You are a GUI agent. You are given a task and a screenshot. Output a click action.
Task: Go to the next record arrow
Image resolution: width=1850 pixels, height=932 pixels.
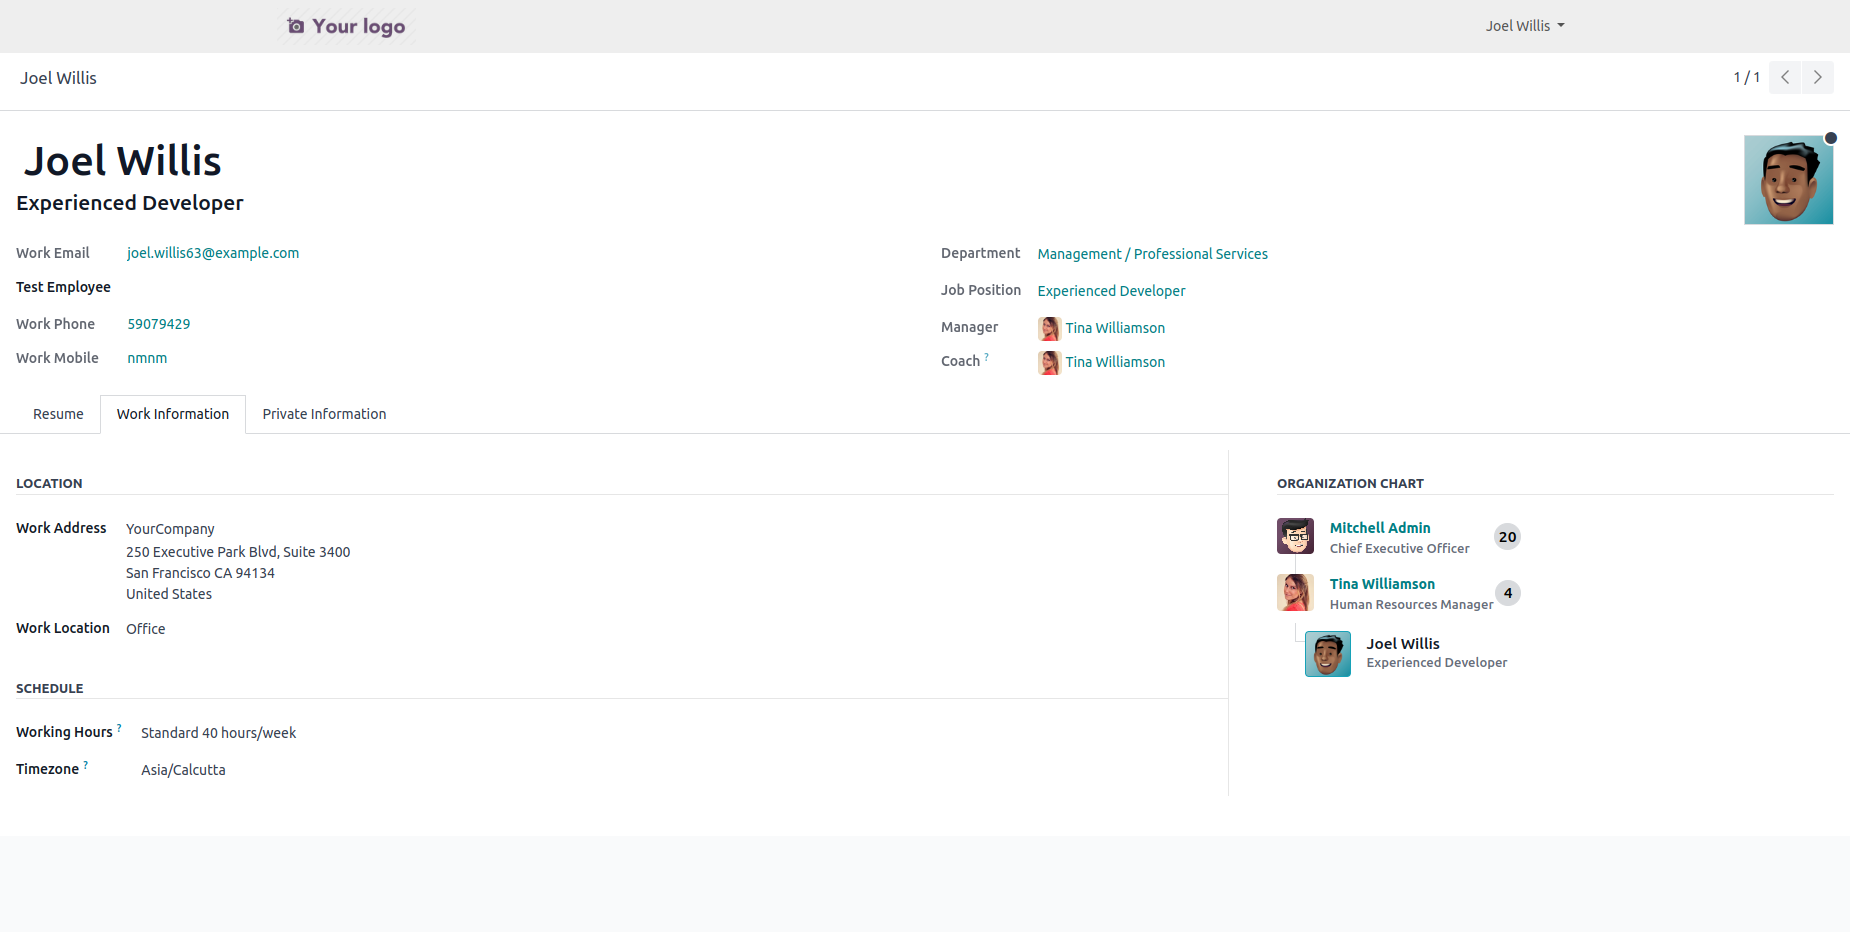[1817, 77]
